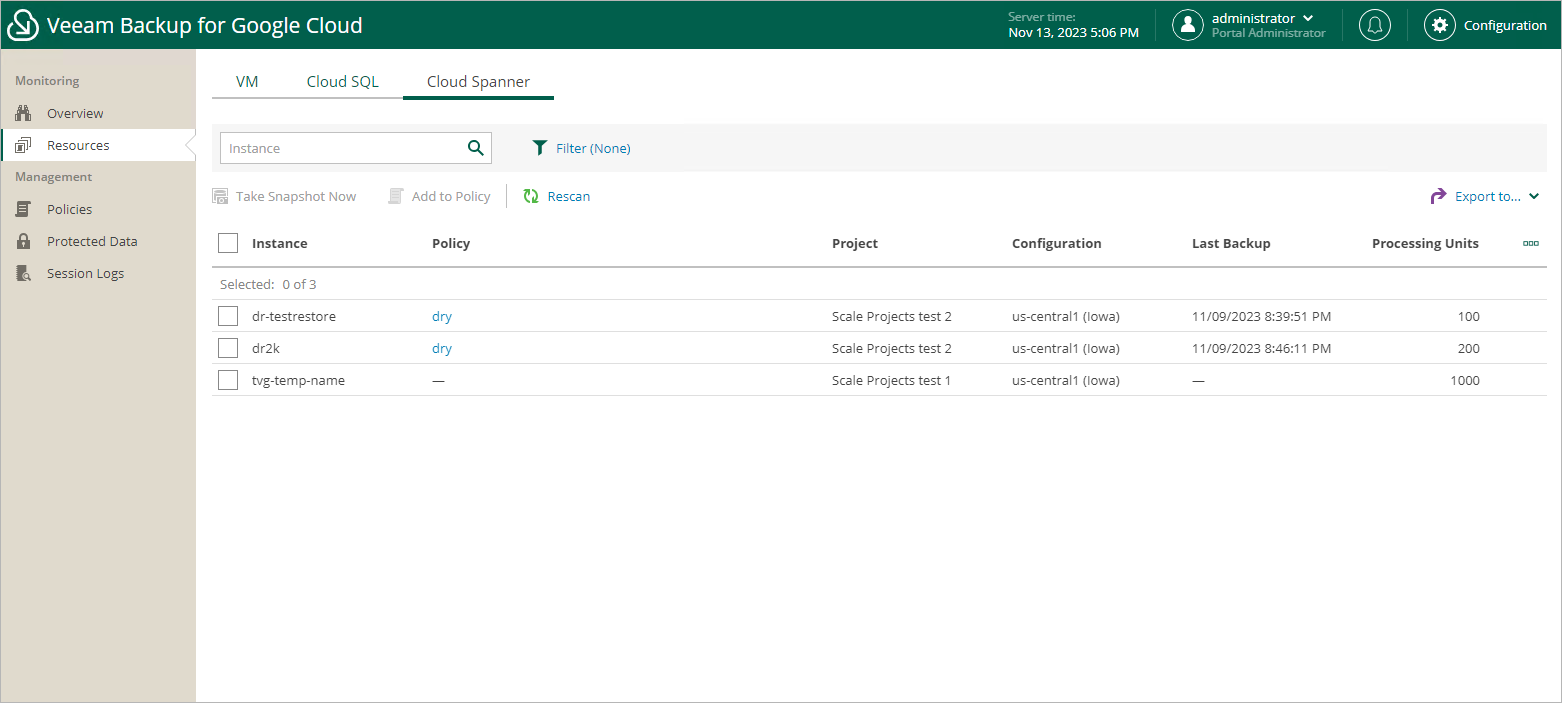
Task: Sort by the Project column header
Action: (855, 243)
